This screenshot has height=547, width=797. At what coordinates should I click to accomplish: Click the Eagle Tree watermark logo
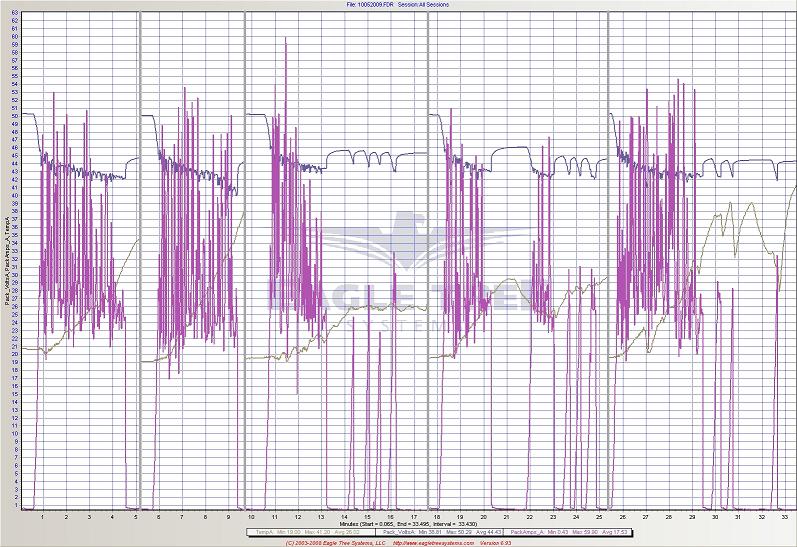point(400,262)
